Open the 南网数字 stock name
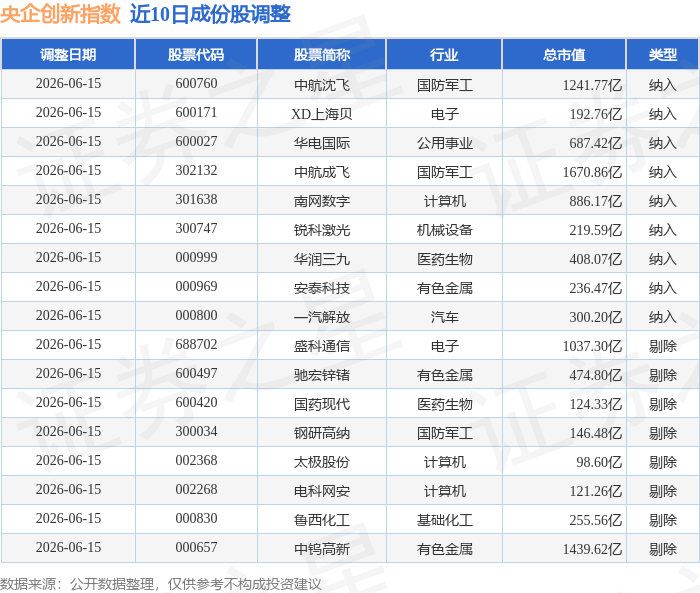This screenshot has width=700, height=593. 321,201
